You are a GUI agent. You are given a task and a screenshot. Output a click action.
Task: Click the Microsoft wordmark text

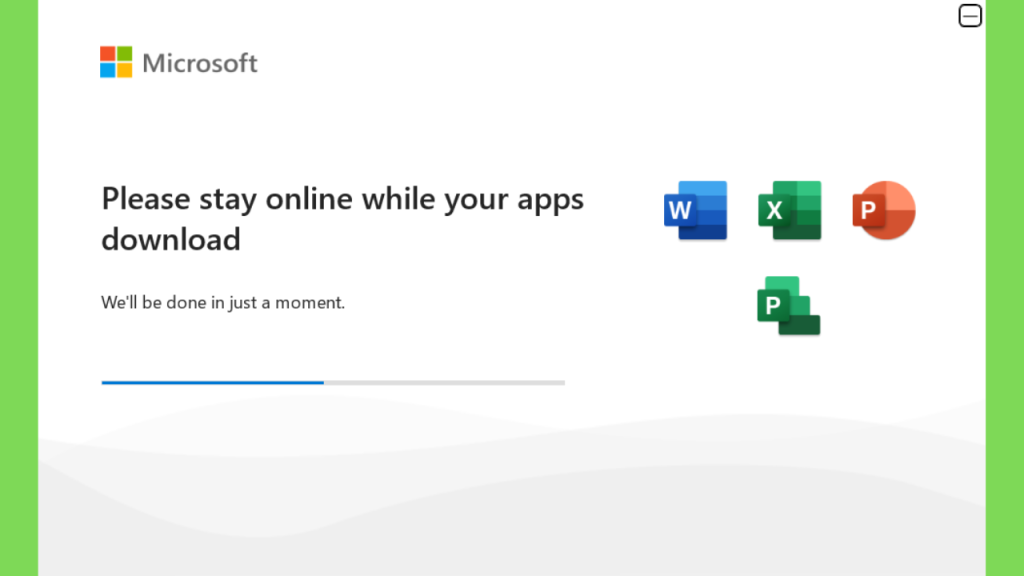click(200, 63)
